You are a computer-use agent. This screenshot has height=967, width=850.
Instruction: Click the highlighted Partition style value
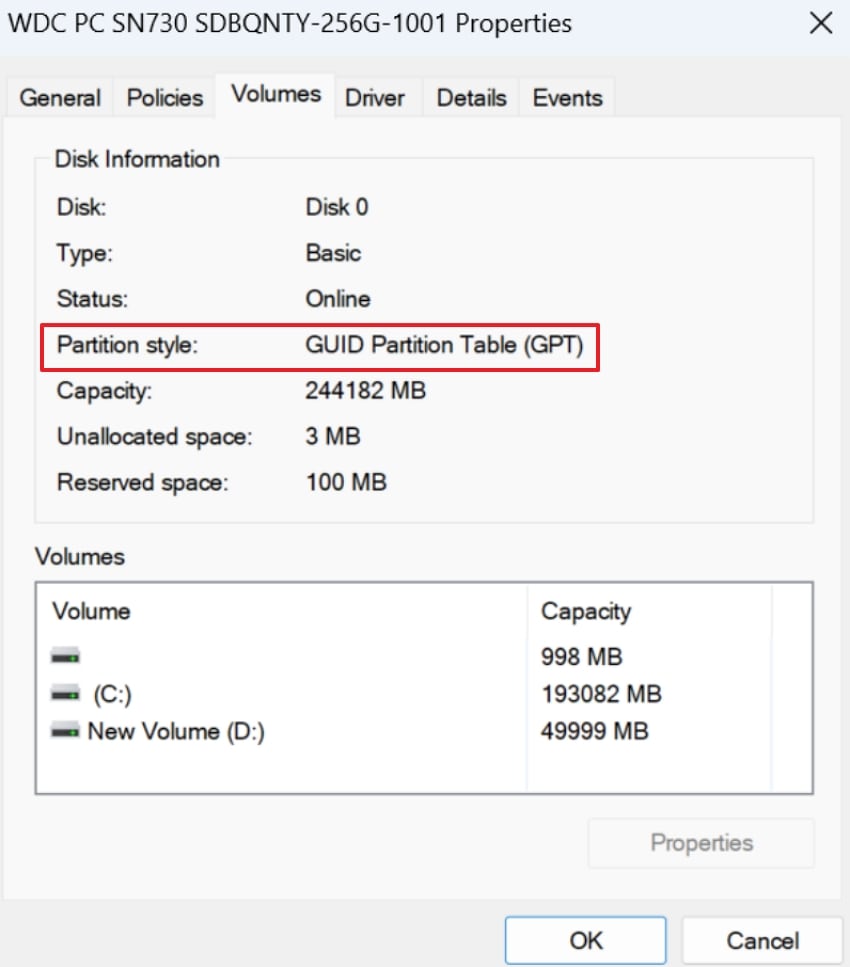coord(446,345)
